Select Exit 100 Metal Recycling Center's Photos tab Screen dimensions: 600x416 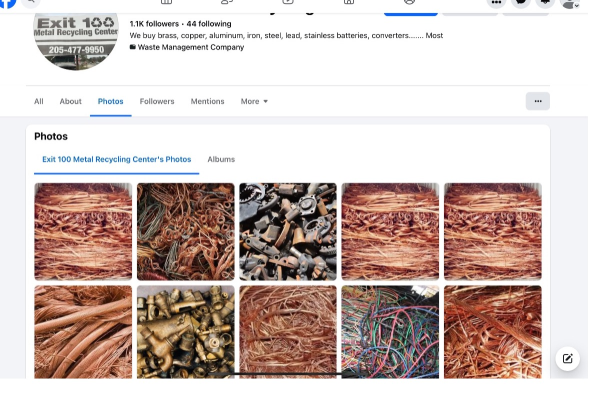pos(116,159)
